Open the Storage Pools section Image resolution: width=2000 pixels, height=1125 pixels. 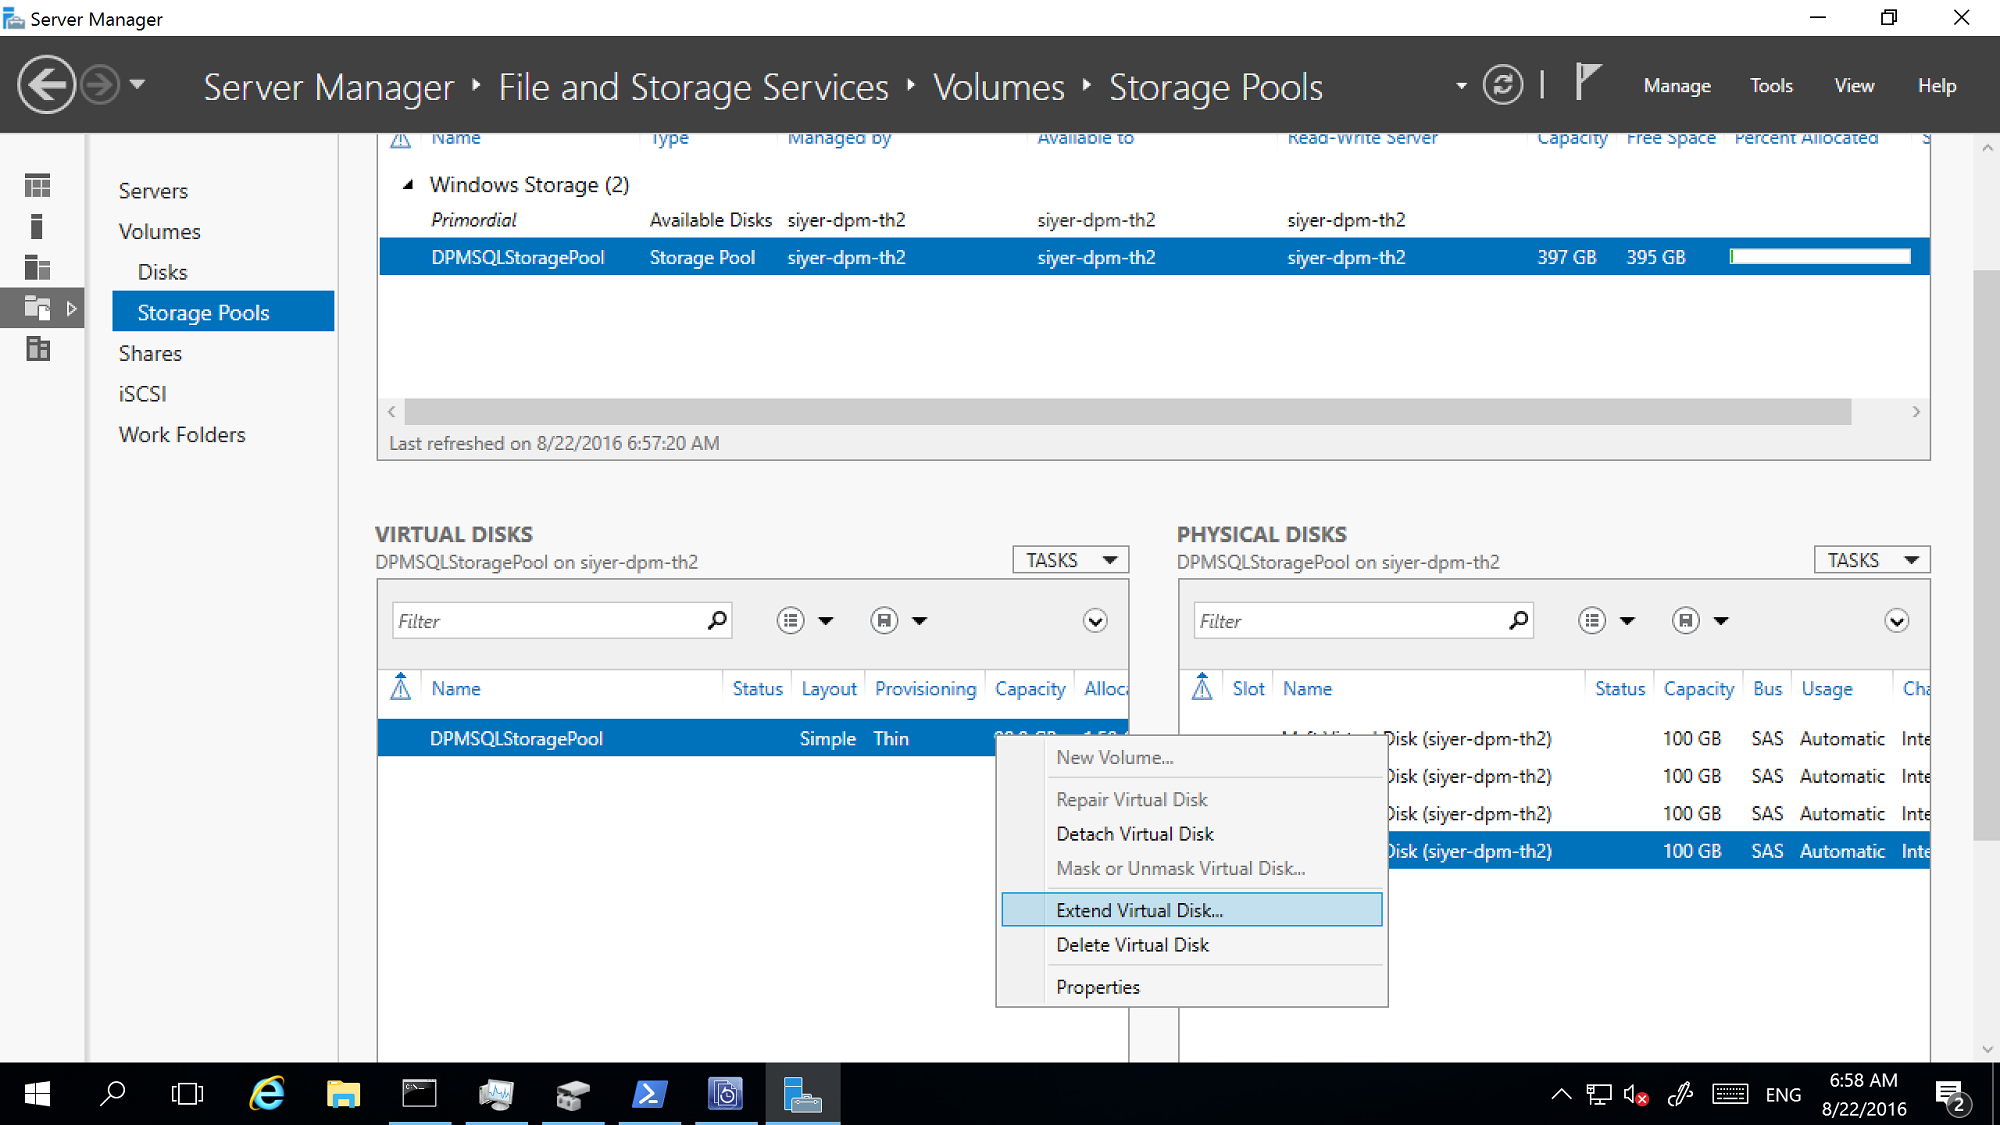(203, 312)
